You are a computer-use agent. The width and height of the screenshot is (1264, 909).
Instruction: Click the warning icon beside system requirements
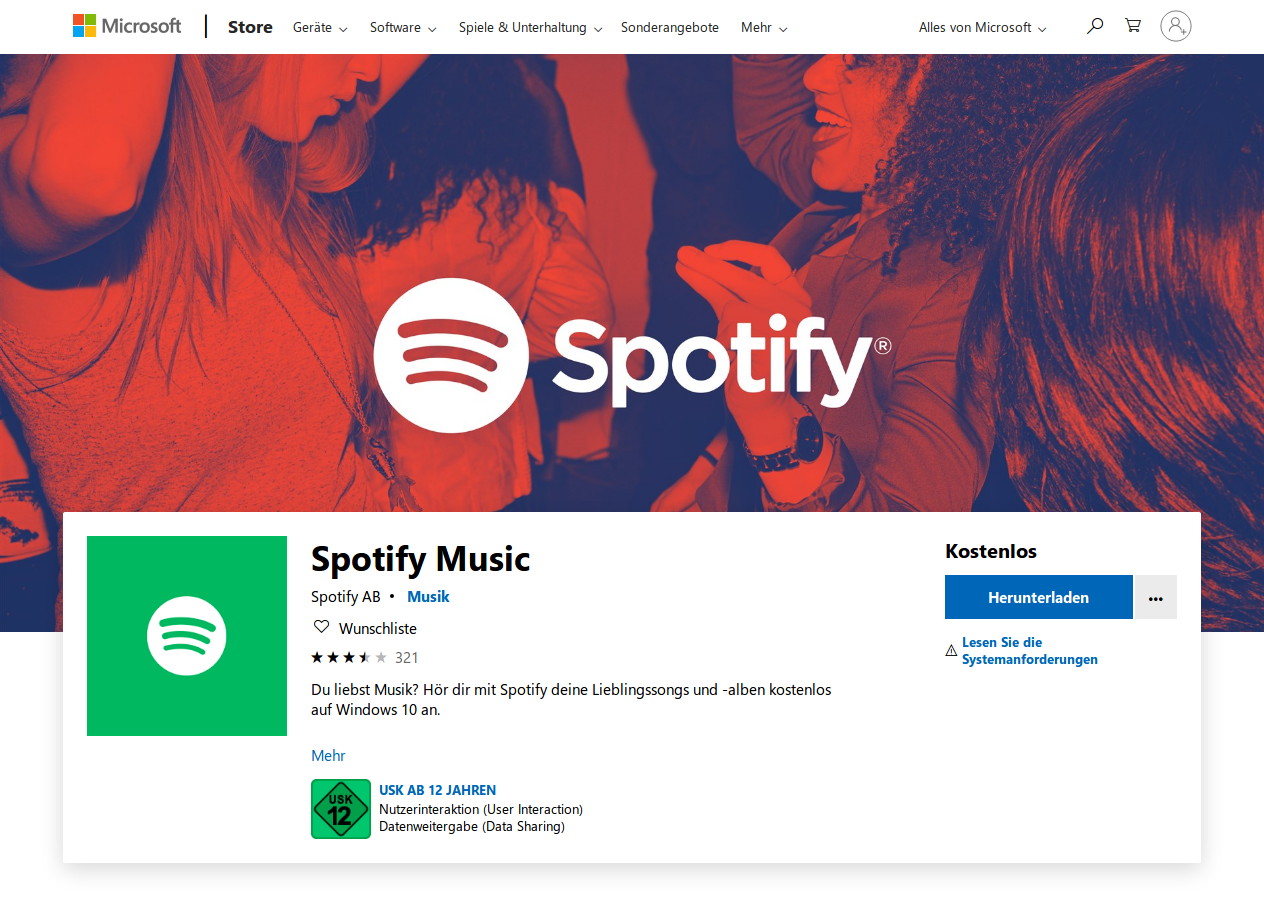coord(951,651)
